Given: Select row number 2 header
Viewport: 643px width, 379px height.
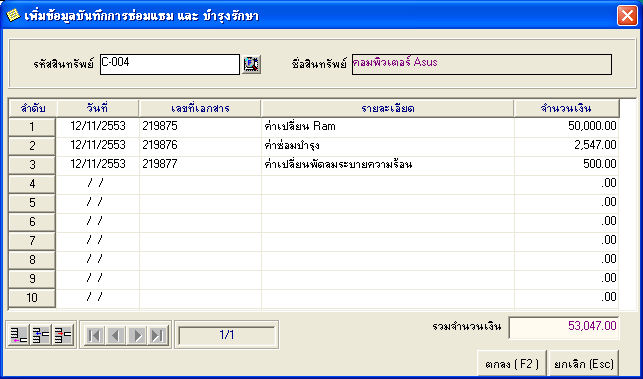Looking at the screenshot, I should [32, 146].
